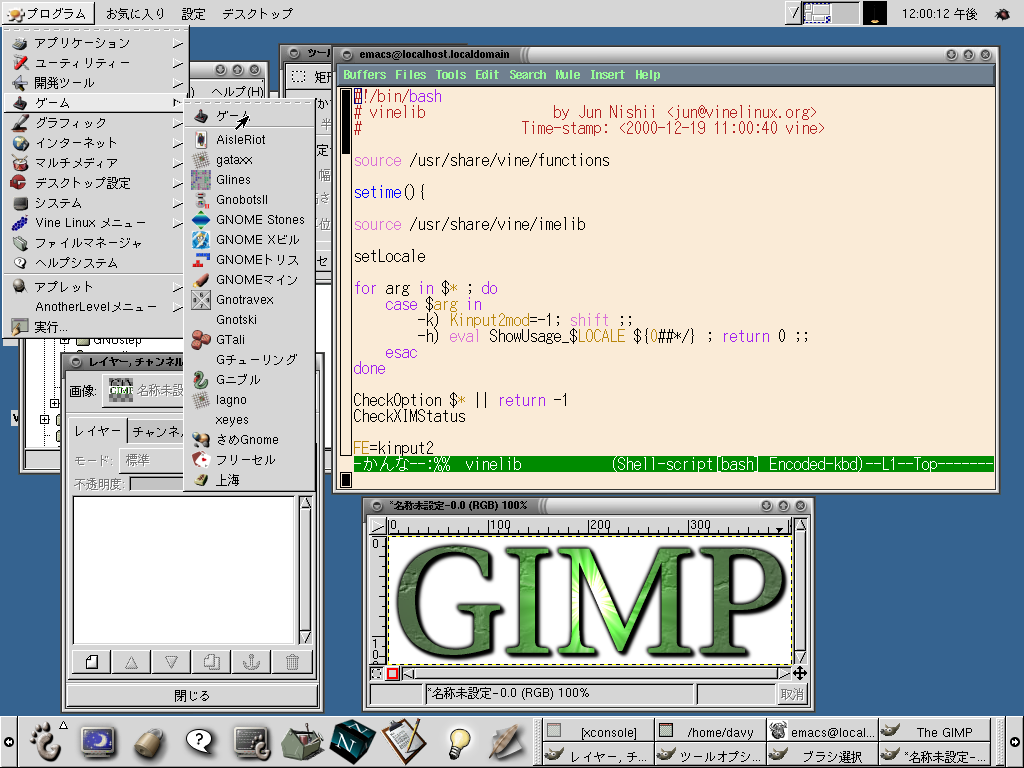This screenshot has width=1024, height=768.
Task: Expand the システム submenu
Action: point(95,203)
